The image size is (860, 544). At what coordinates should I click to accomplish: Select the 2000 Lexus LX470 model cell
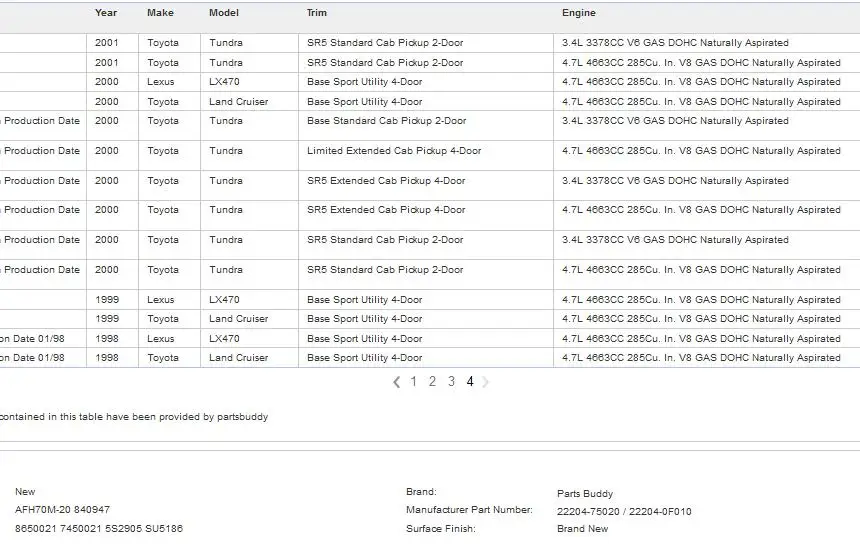coord(224,82)
